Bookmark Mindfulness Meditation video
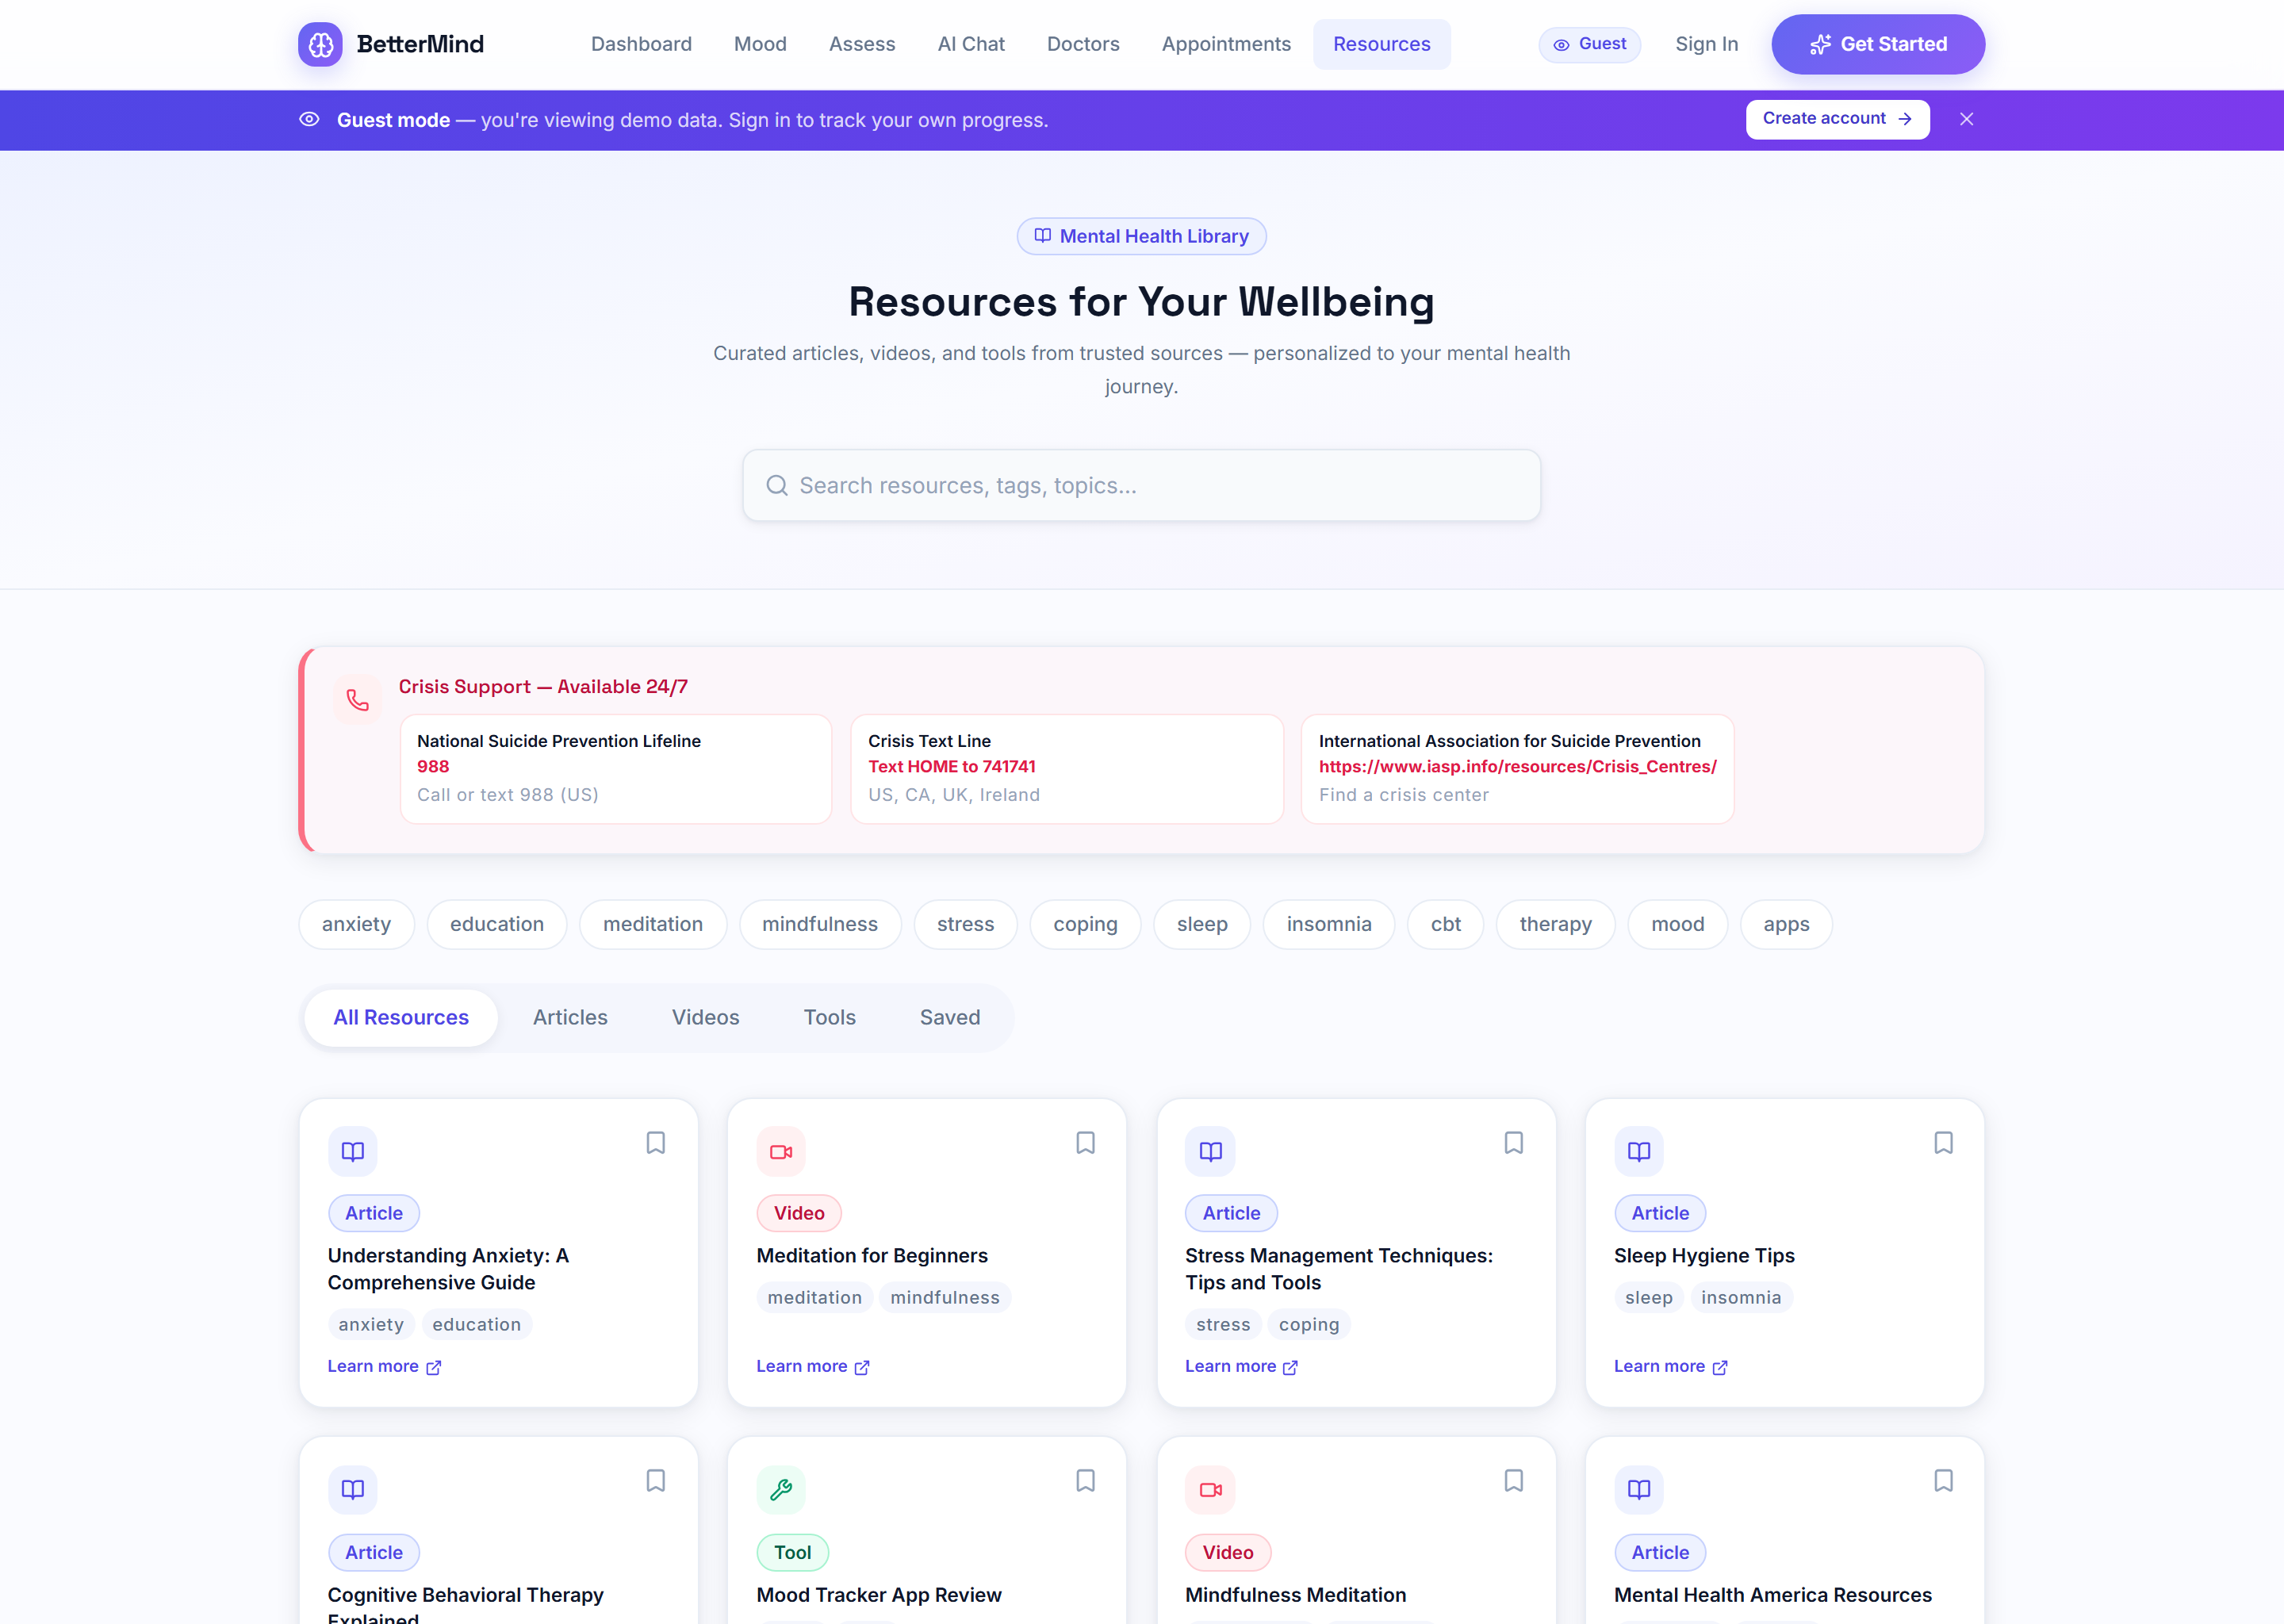 click(1514, 1481)
